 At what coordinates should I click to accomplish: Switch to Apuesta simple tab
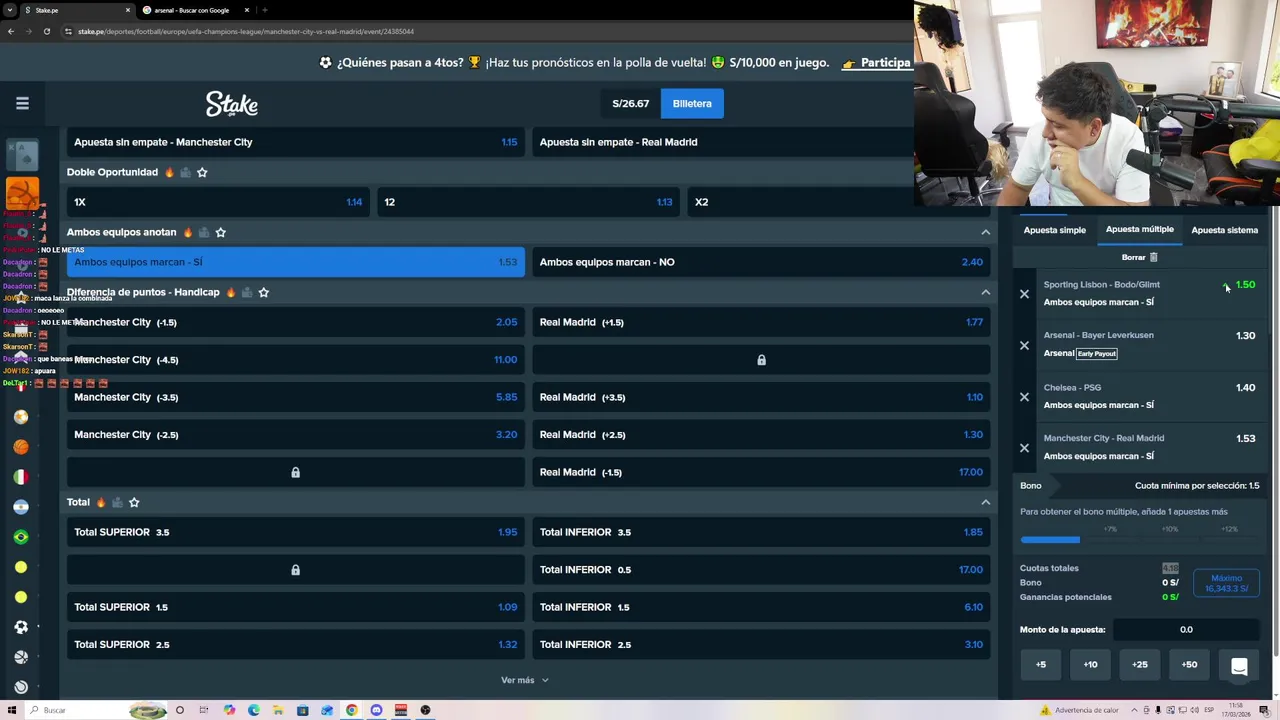tap(1054, 230)
